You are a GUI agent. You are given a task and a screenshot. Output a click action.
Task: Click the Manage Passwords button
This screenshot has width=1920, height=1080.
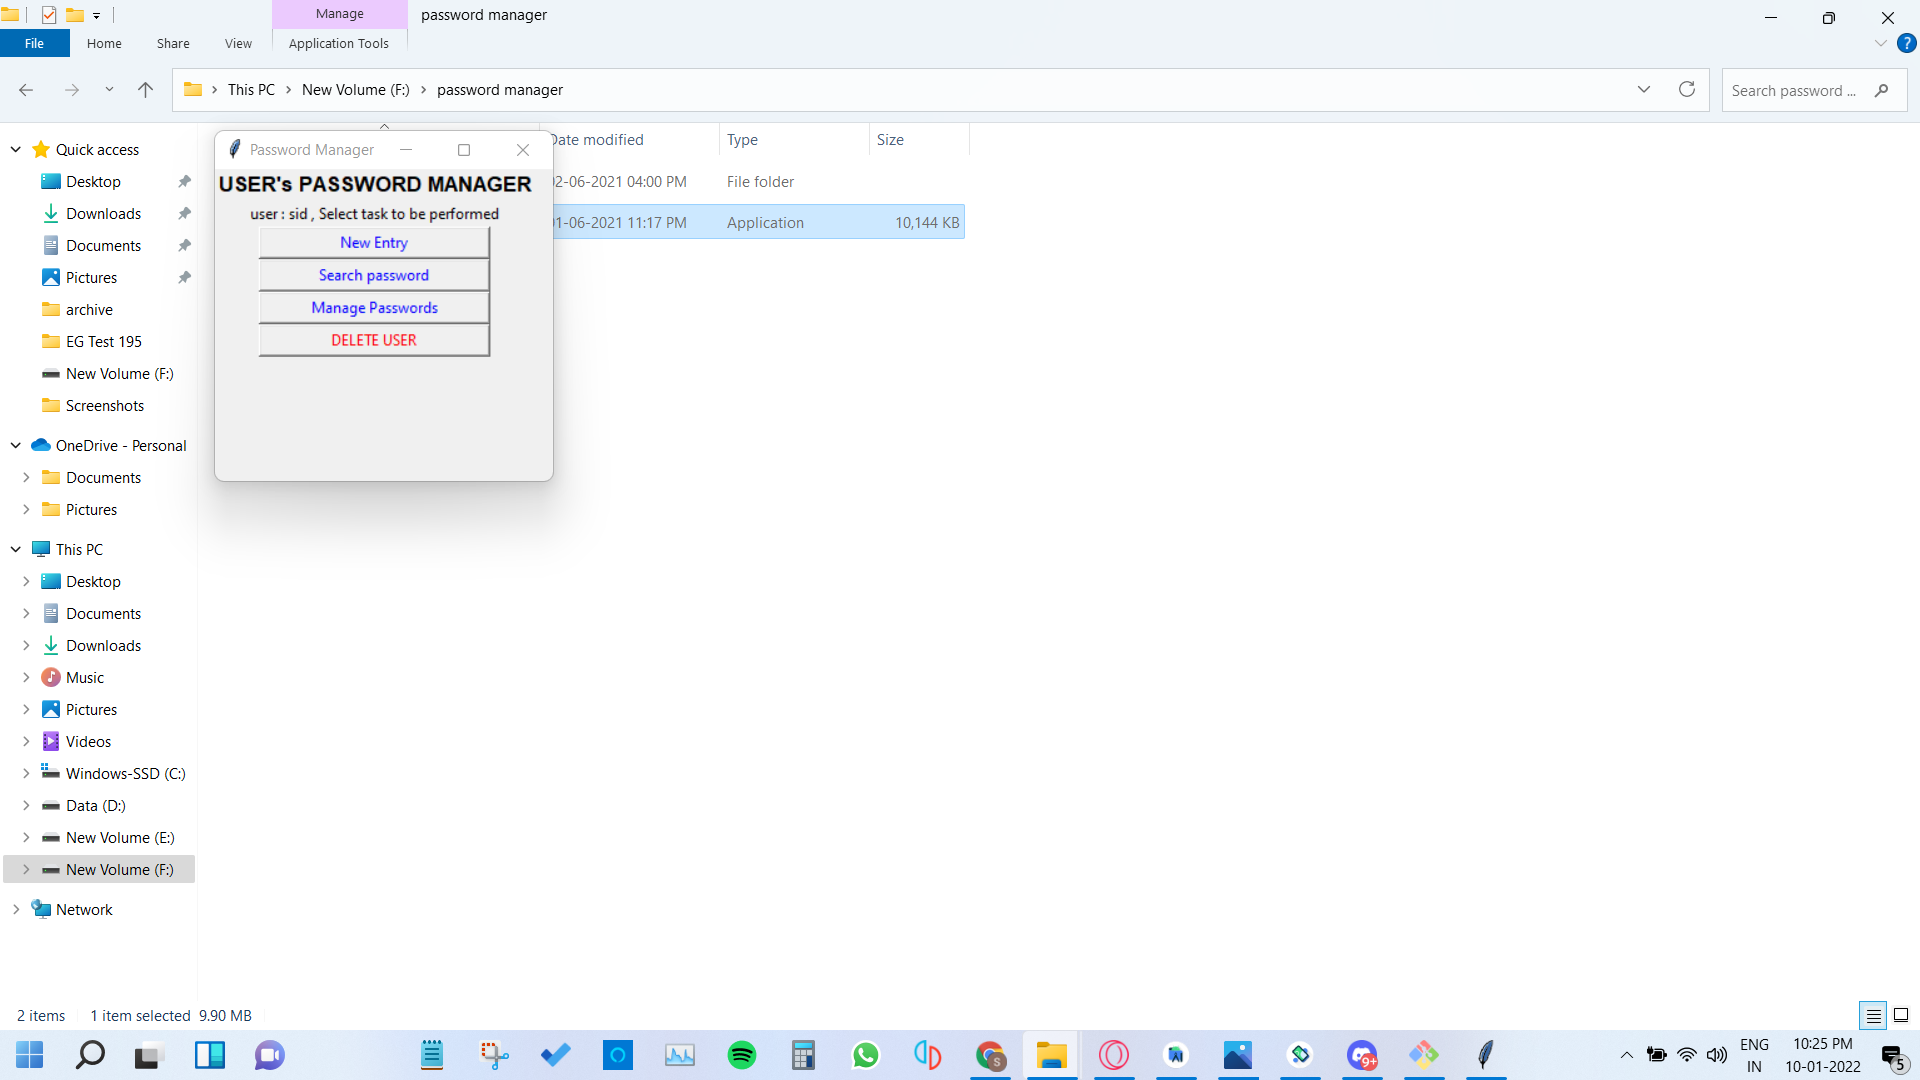tap(374, 308)
